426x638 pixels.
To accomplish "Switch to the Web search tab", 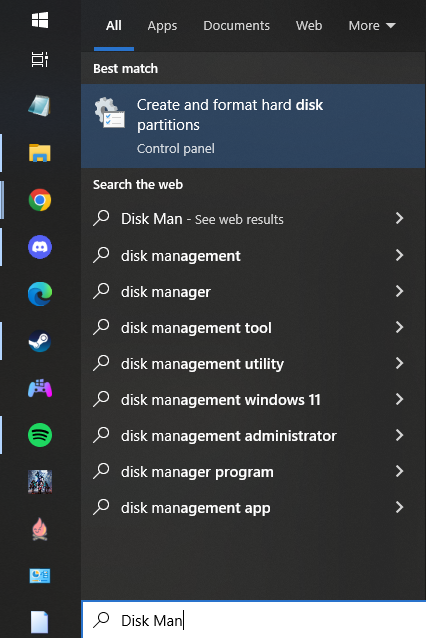I will pyautogui.click(x=309, y=26).
